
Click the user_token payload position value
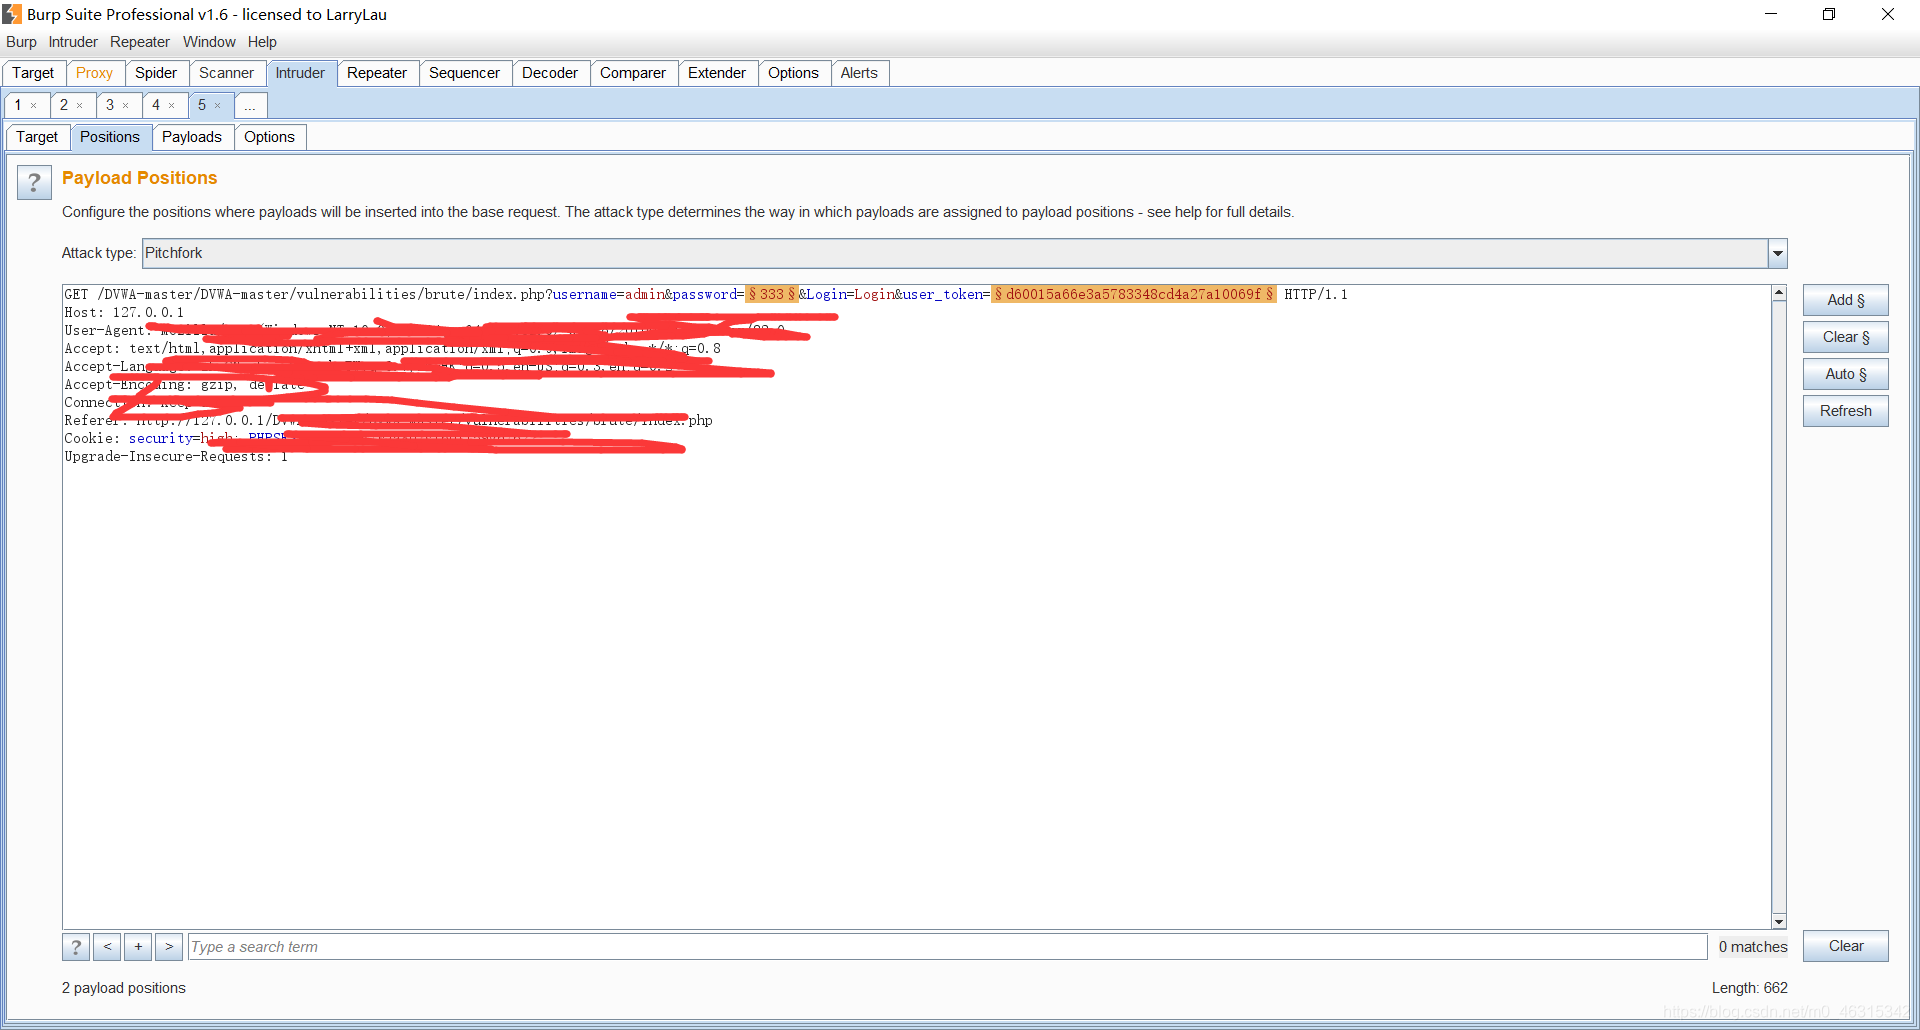1133,294
